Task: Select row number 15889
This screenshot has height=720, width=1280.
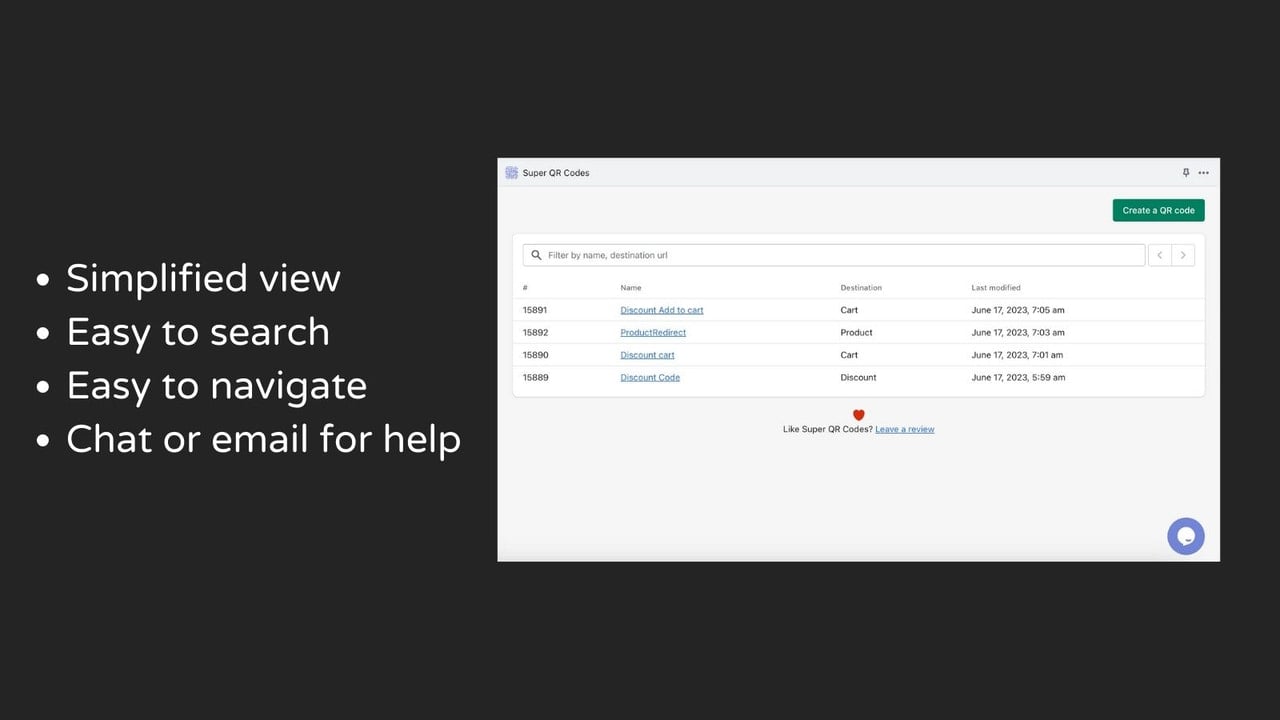Action: [x=535, y=377]
